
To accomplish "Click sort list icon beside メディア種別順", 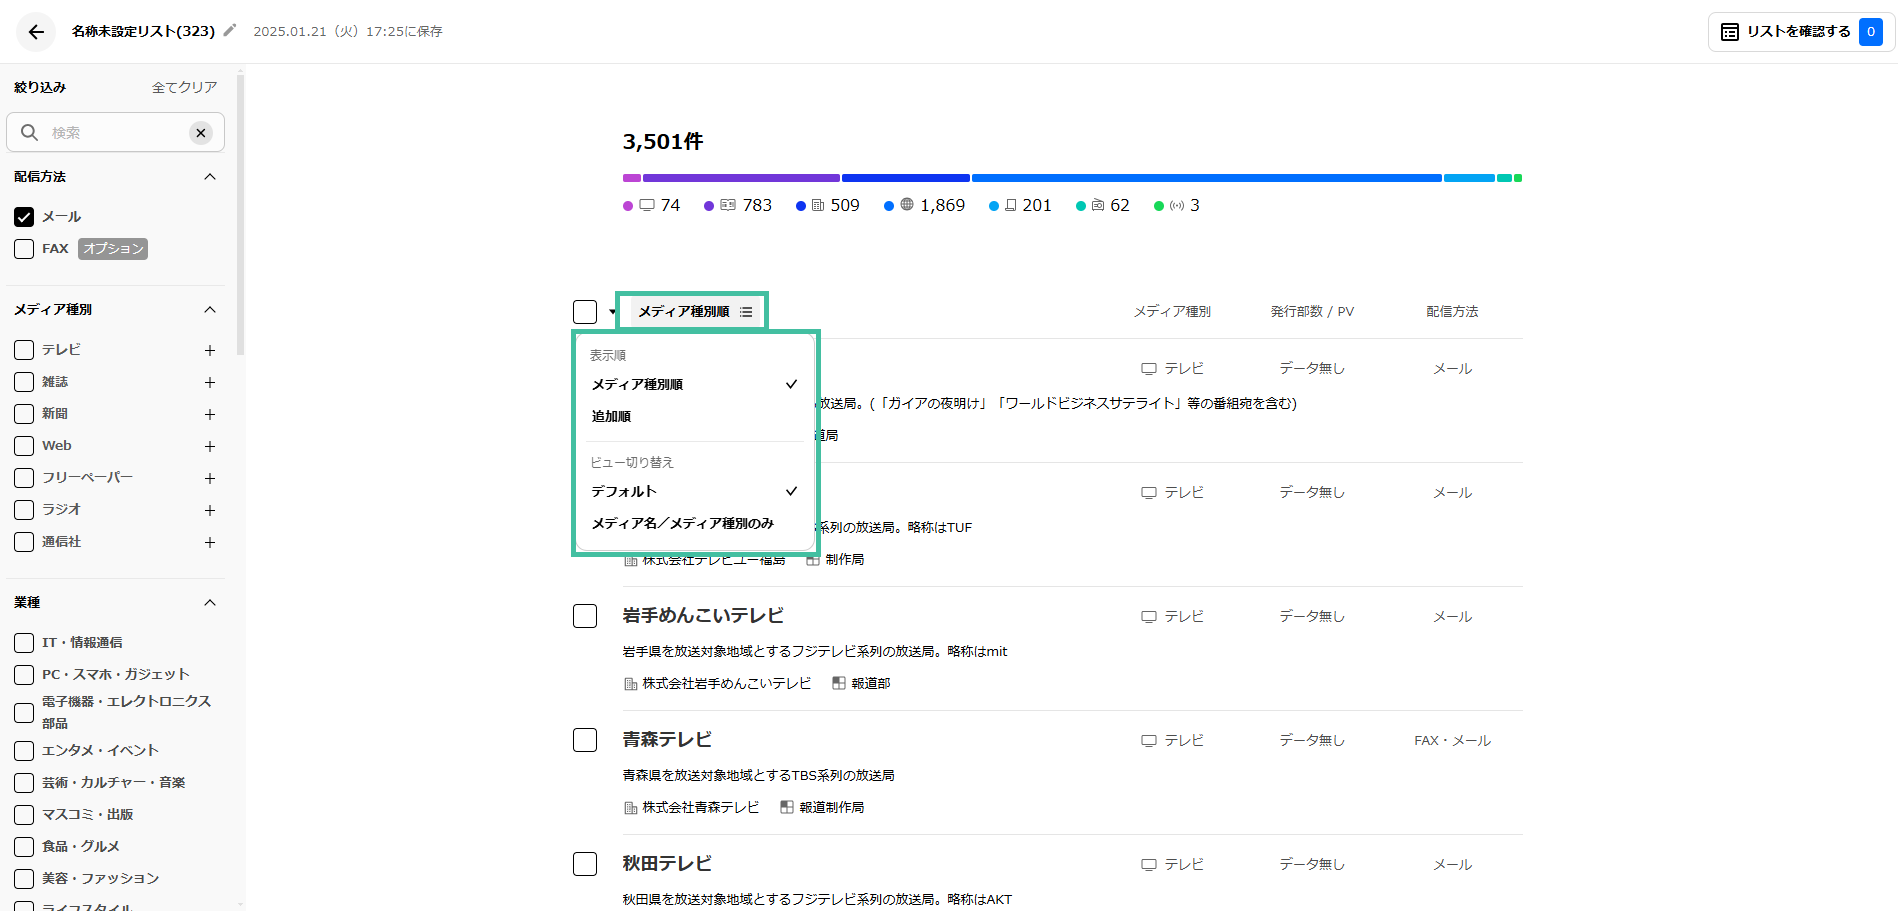I will 746,312.
